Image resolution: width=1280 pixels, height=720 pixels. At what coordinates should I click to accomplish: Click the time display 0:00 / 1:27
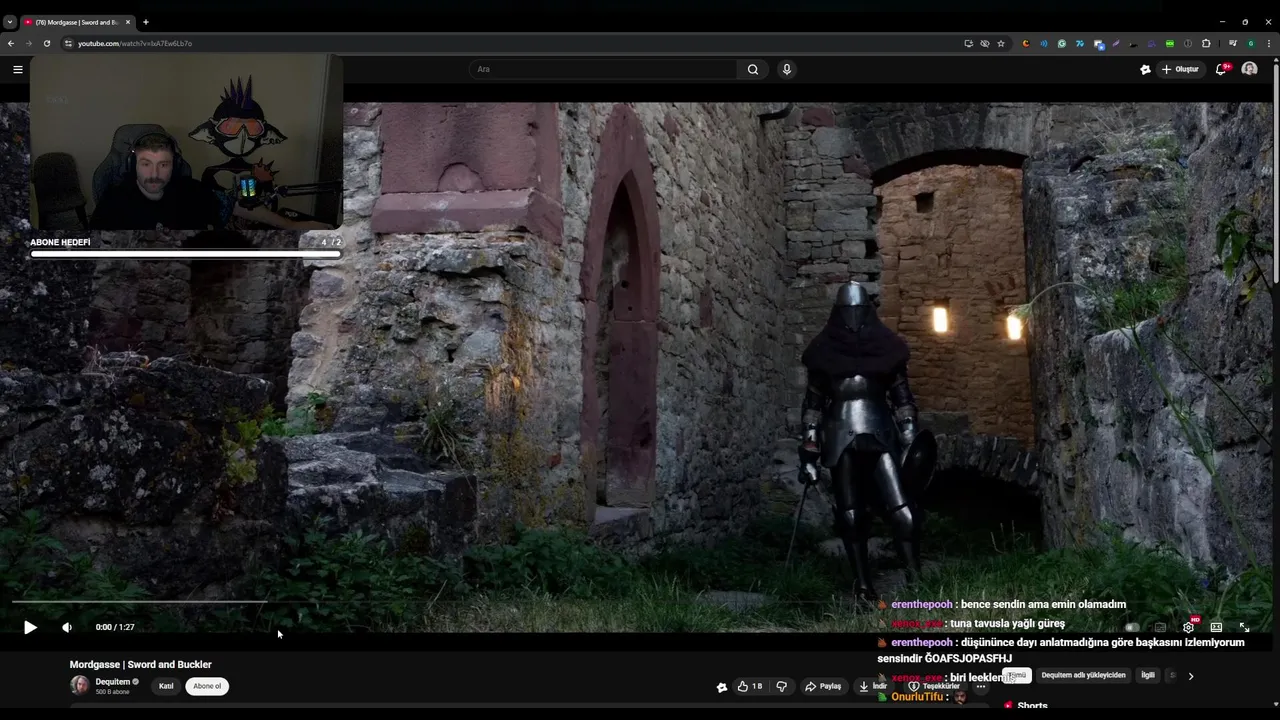coord(115,627)
